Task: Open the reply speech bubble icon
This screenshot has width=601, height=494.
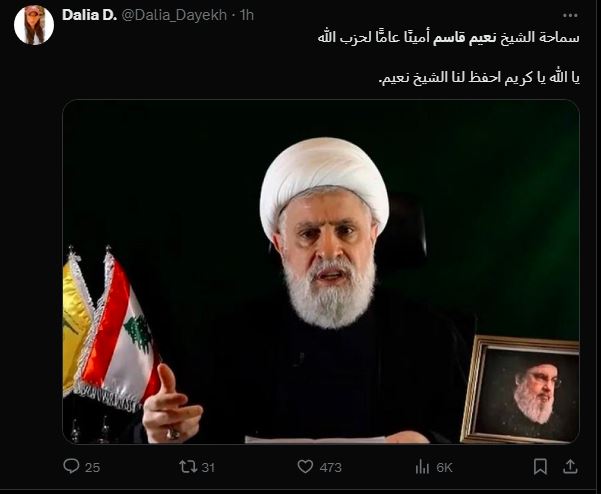Action: (71, 466)
